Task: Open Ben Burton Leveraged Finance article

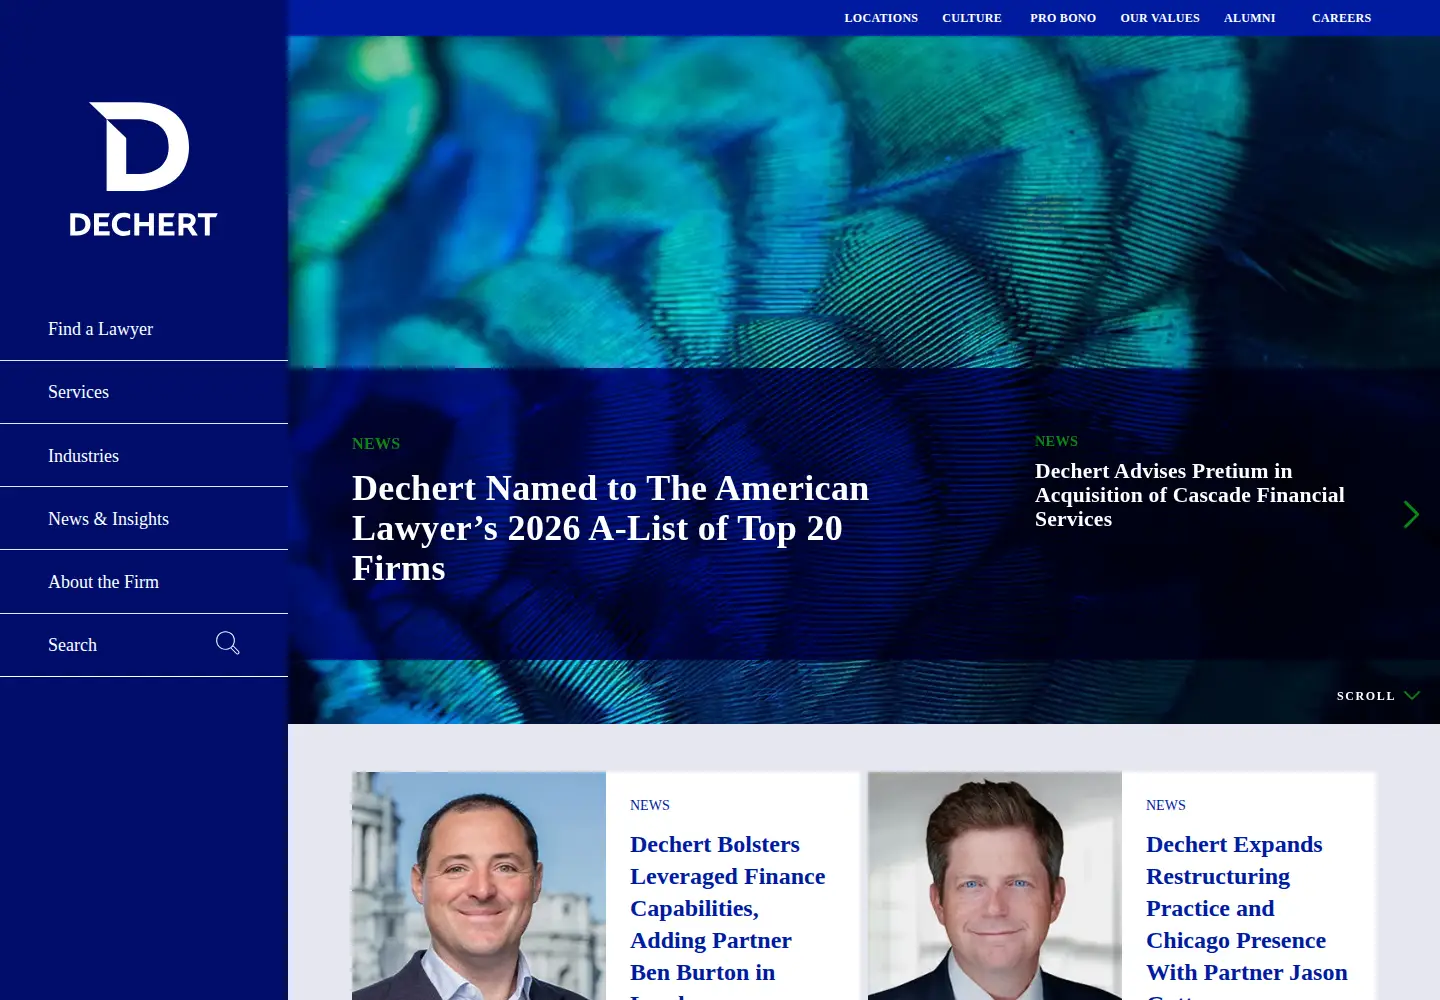Action: (x=728, y=915)
